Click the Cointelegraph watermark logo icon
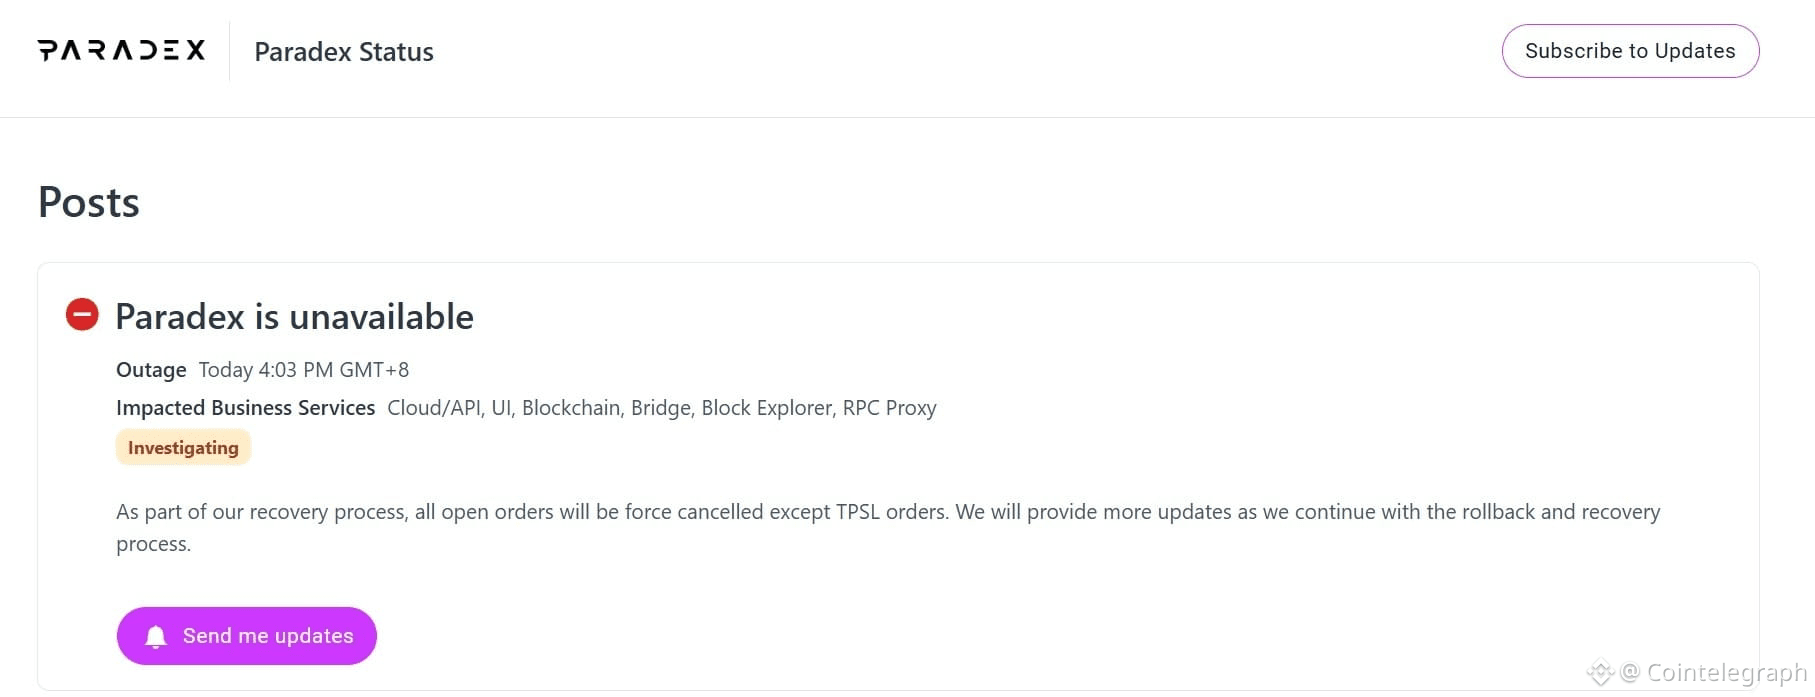This screenshot has width=1815, height=697. 1600,673
